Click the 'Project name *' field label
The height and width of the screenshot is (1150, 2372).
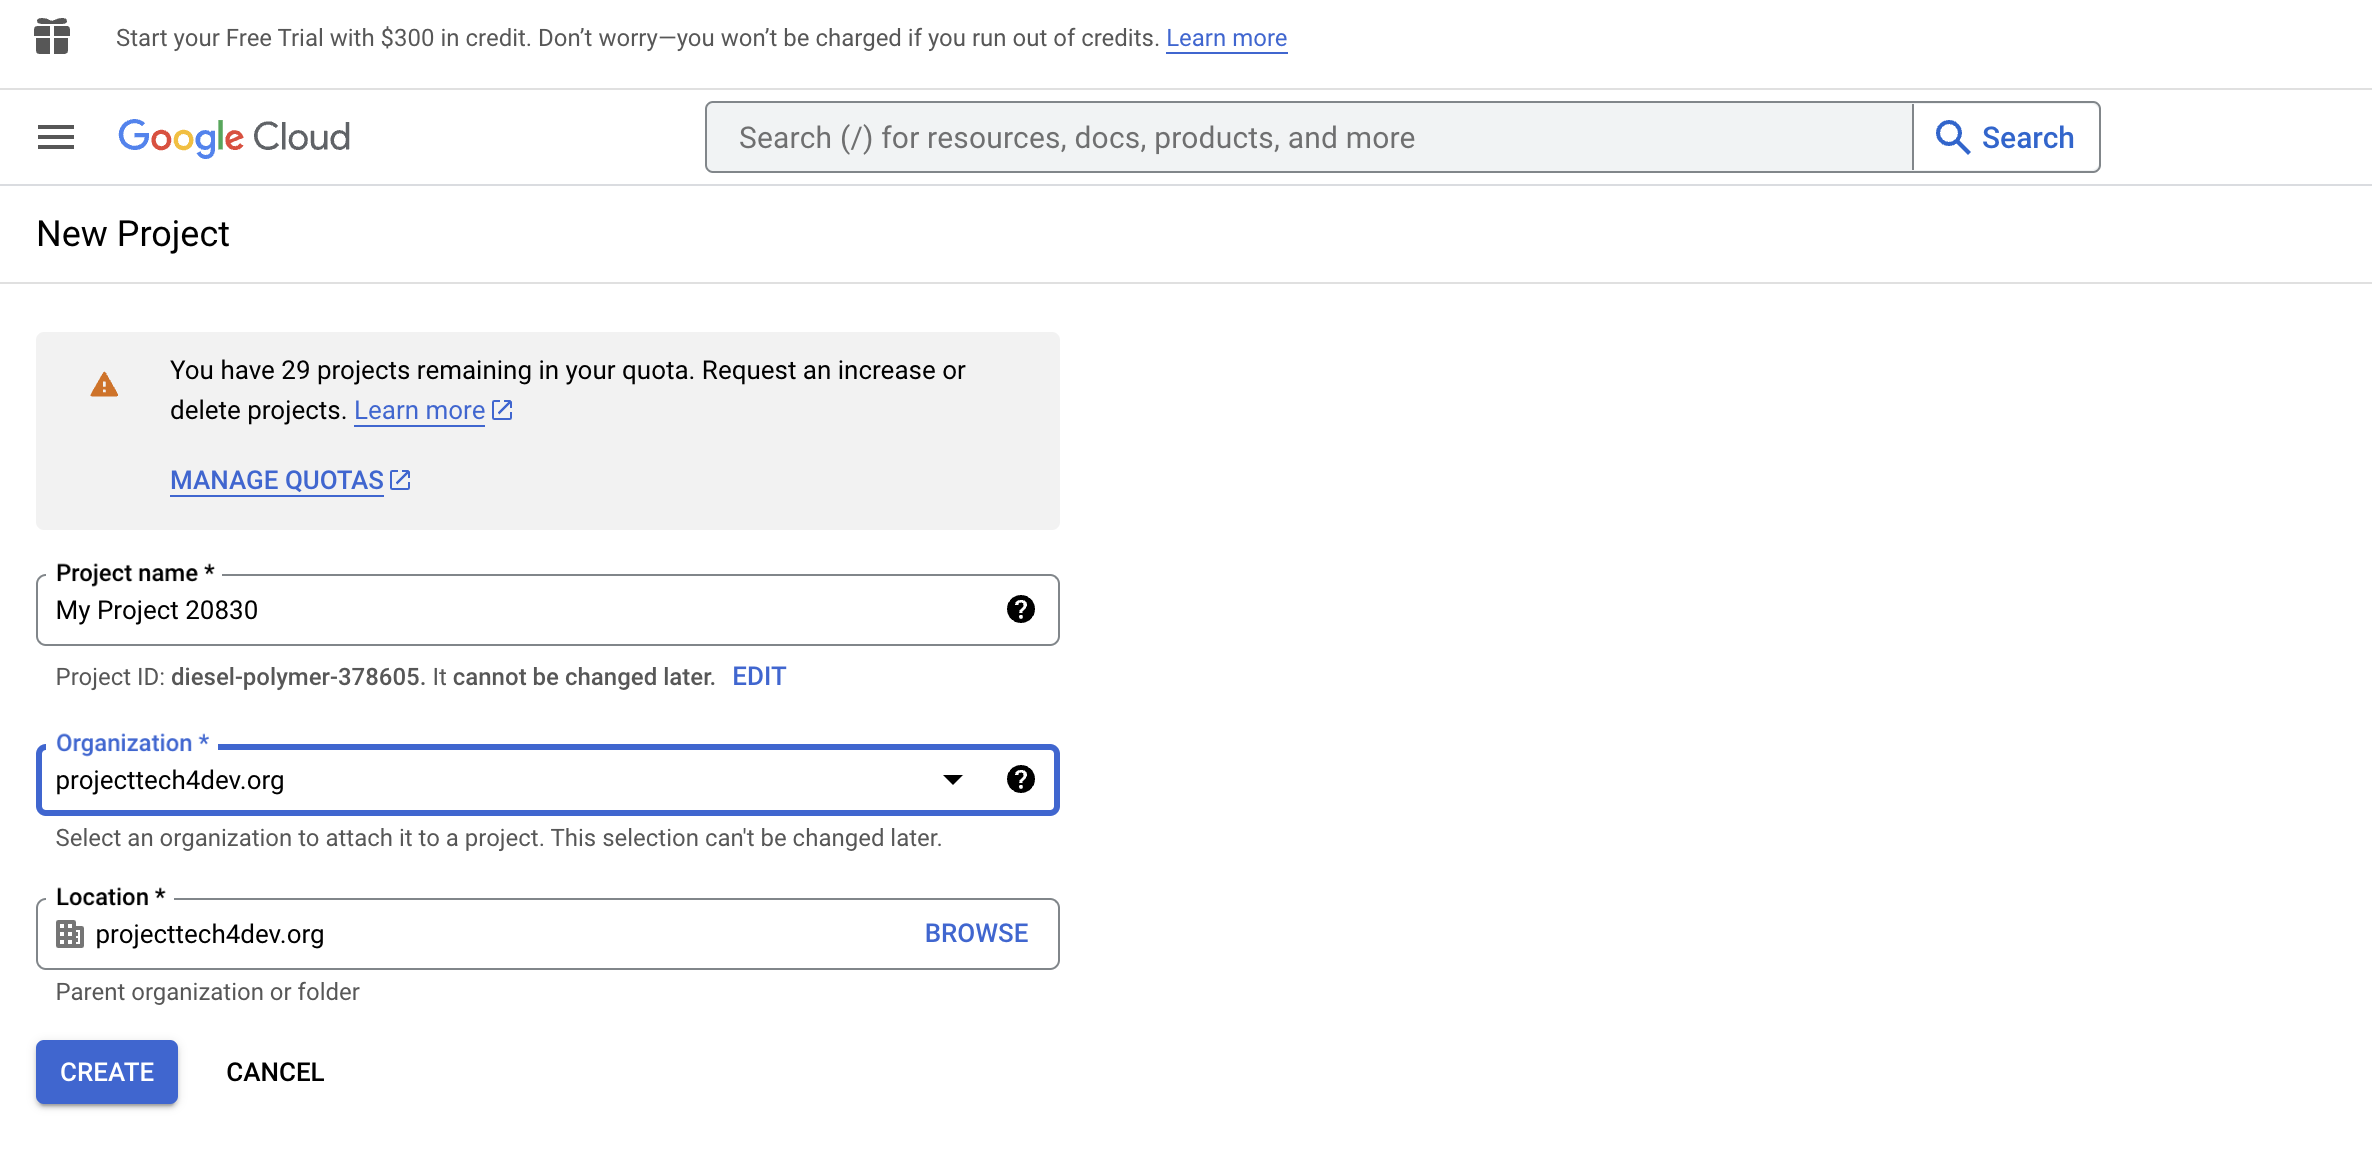click(135, 573)
